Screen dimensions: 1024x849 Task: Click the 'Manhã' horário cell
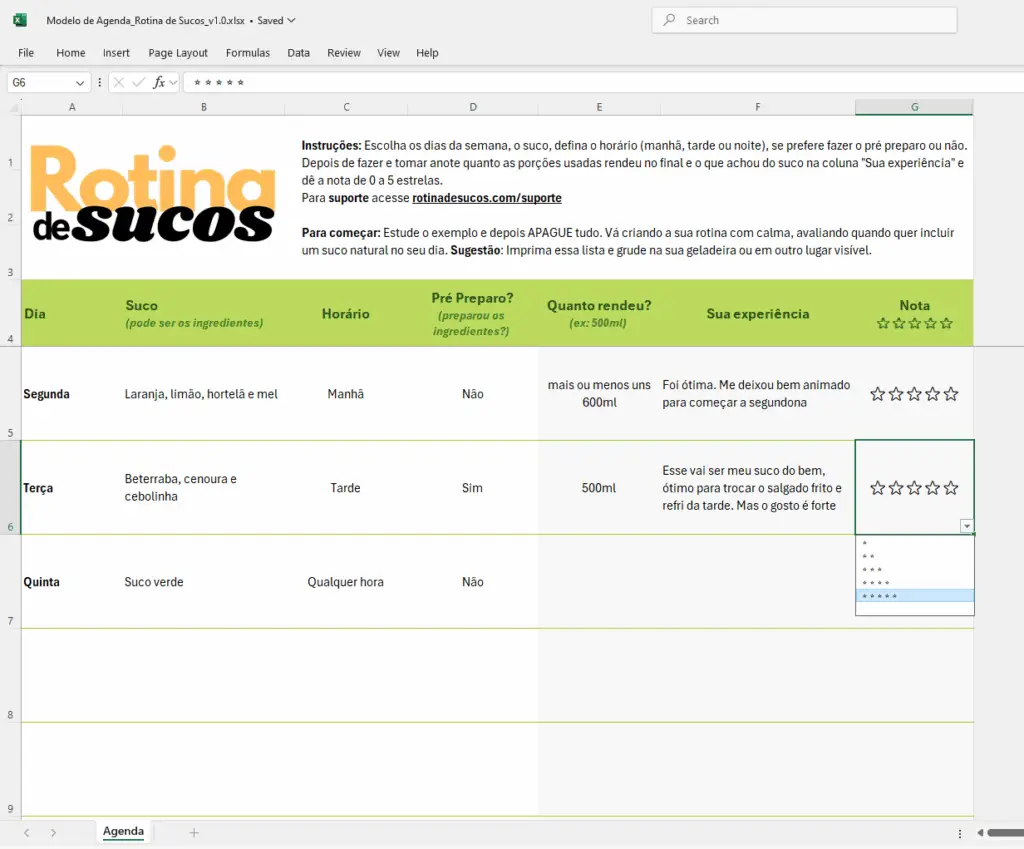pos(346,394)
